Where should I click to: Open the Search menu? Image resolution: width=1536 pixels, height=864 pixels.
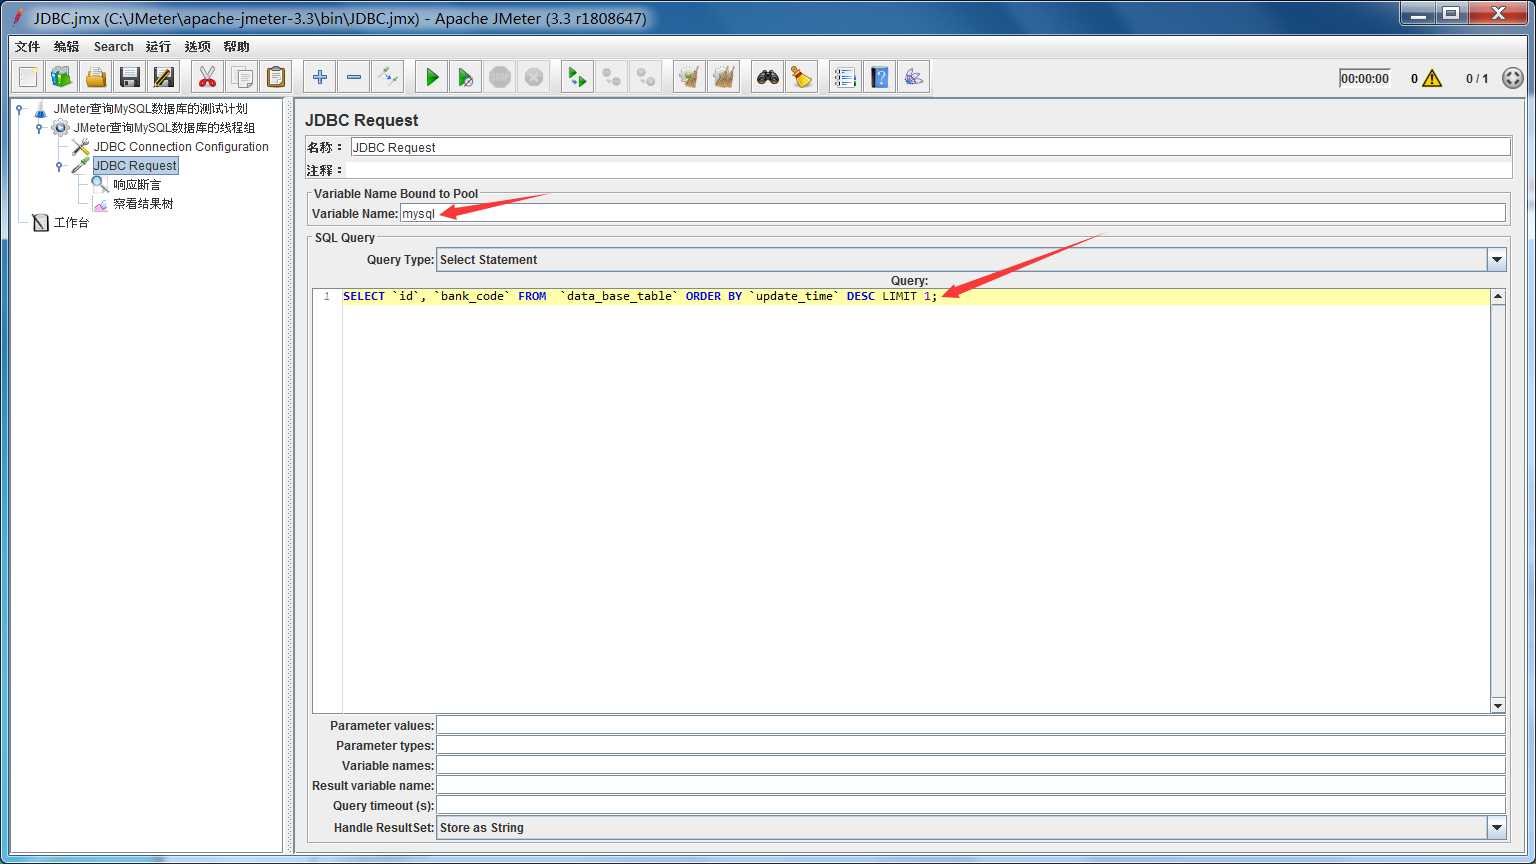click(x=113, y=46)
